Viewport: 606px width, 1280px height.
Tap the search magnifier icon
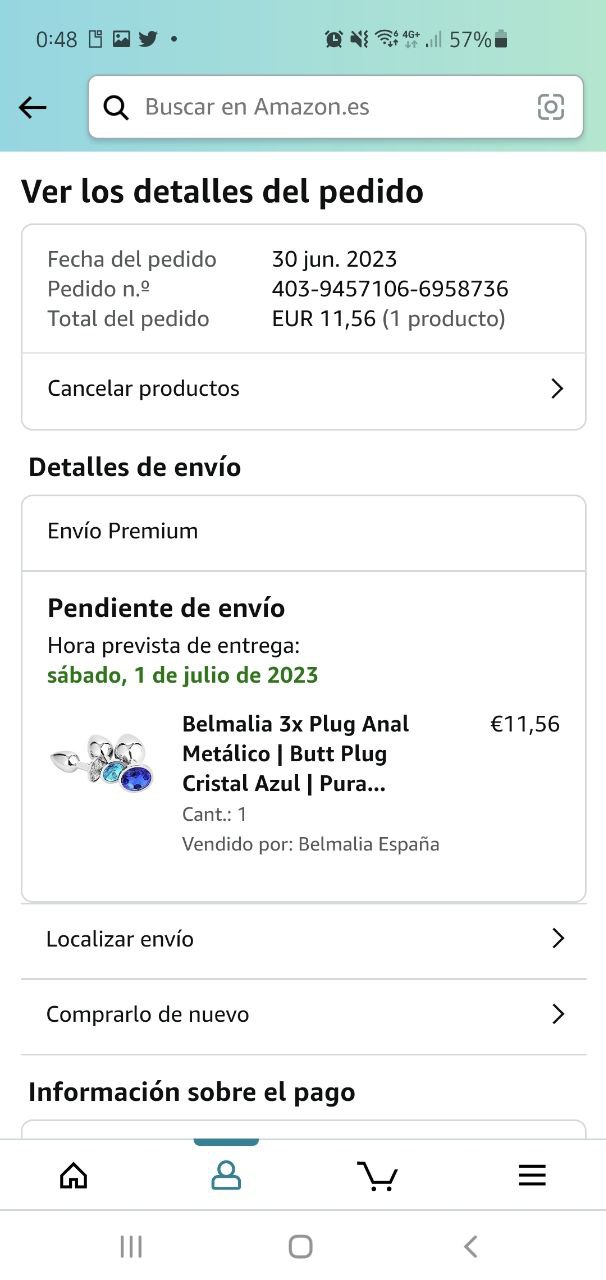pos(117,108)
